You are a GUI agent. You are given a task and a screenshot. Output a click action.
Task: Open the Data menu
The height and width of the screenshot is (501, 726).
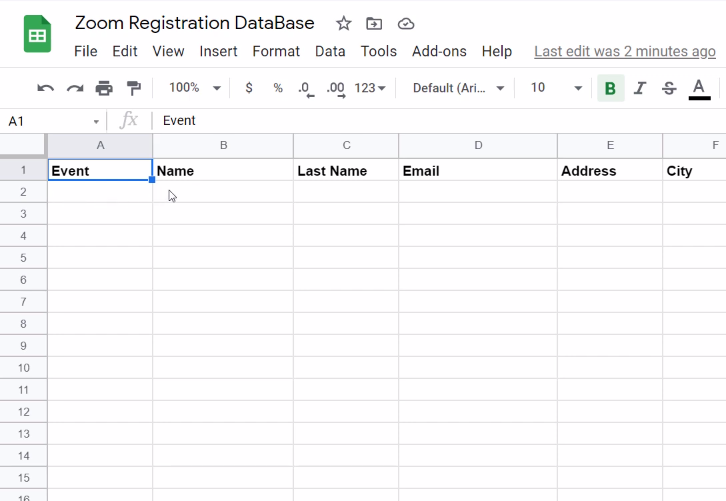330,51
